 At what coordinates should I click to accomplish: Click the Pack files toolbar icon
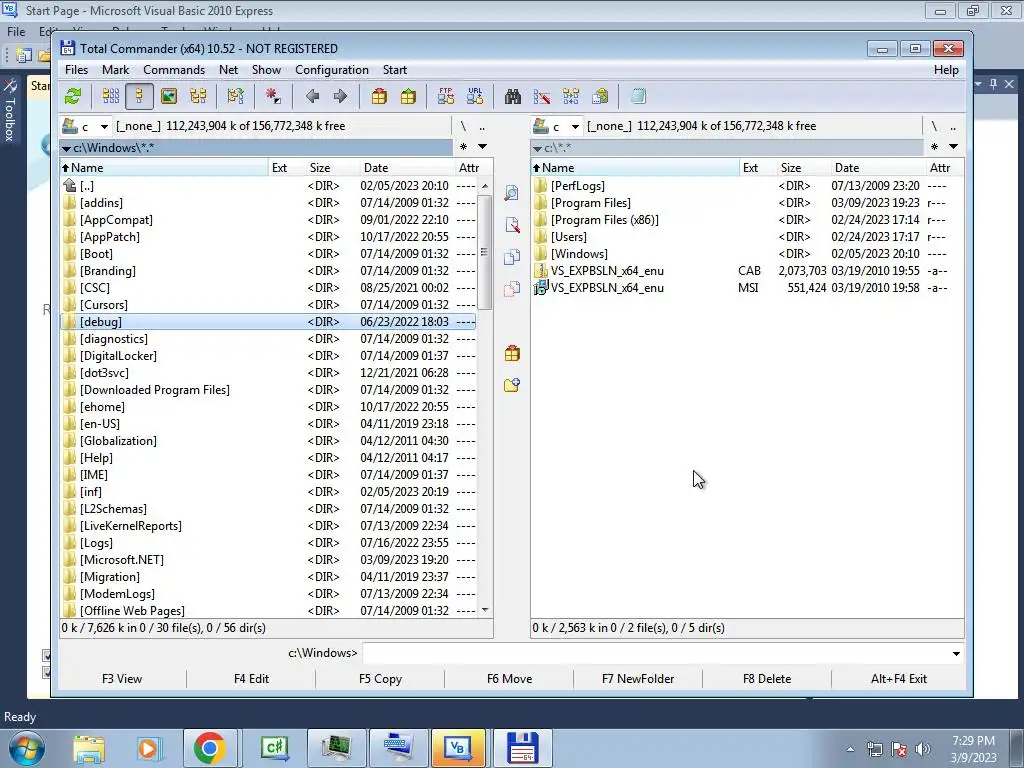click(379, 97)
